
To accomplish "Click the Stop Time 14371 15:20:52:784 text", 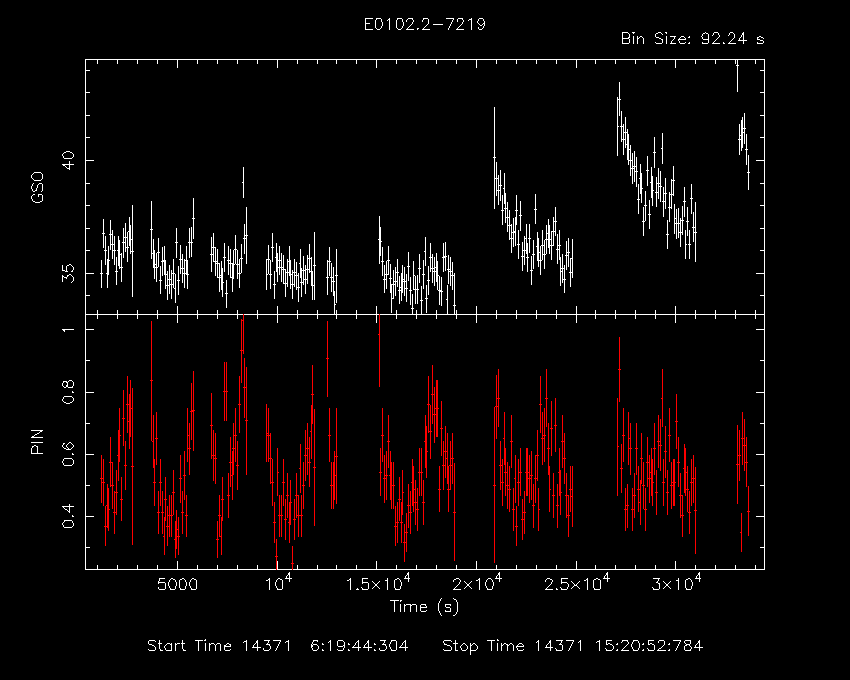I will pos(572,646).
